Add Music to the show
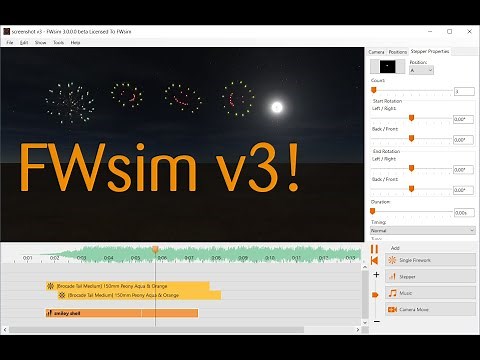The width and height of the screenshot is (480, 360). coord(430,293)
